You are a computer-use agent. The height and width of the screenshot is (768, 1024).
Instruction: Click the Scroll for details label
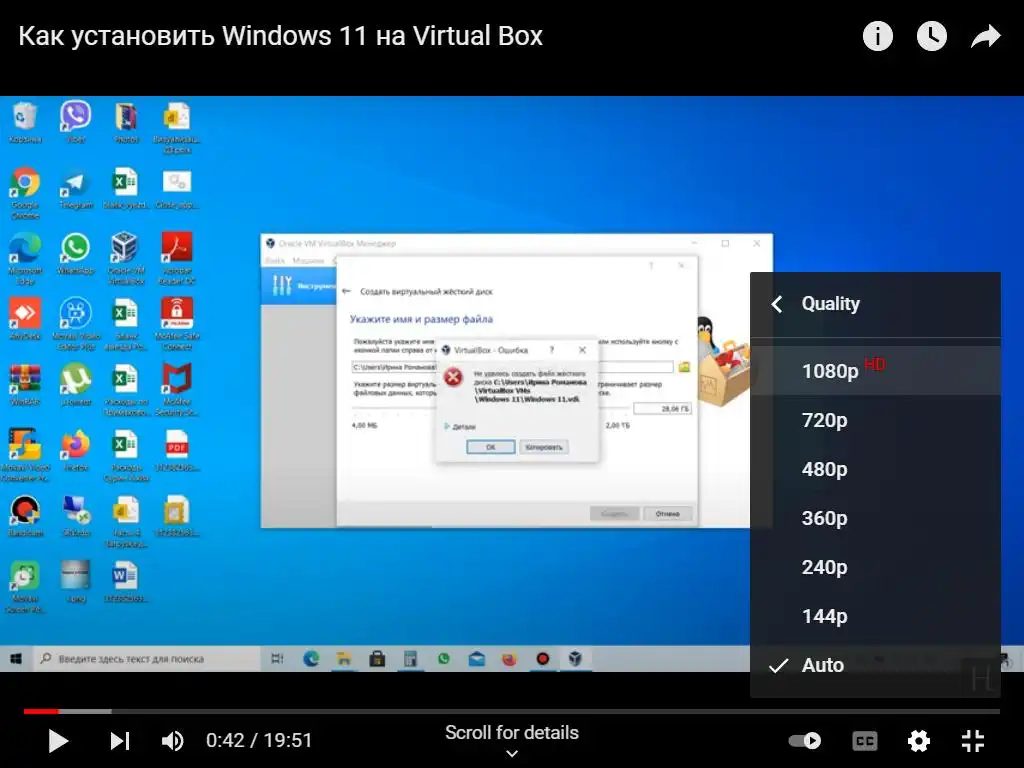[x=512, y=733]
